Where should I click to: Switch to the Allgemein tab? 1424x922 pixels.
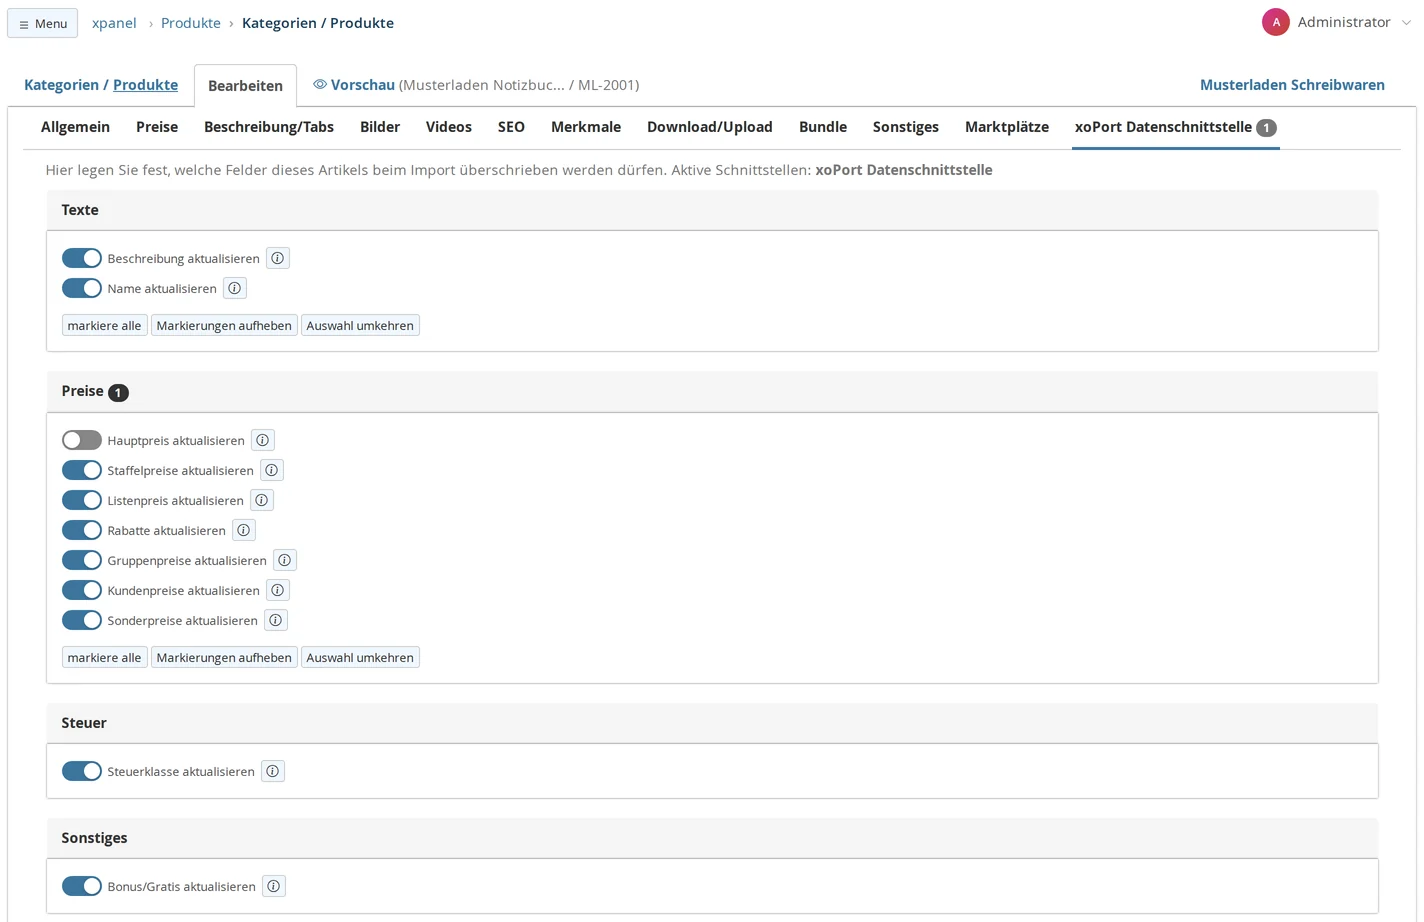(75, 127)
